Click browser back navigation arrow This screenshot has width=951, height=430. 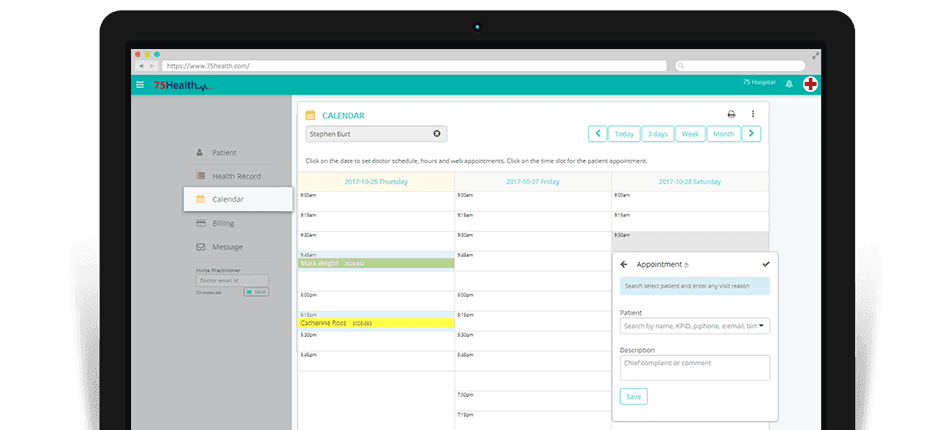[x=141, y=66]
